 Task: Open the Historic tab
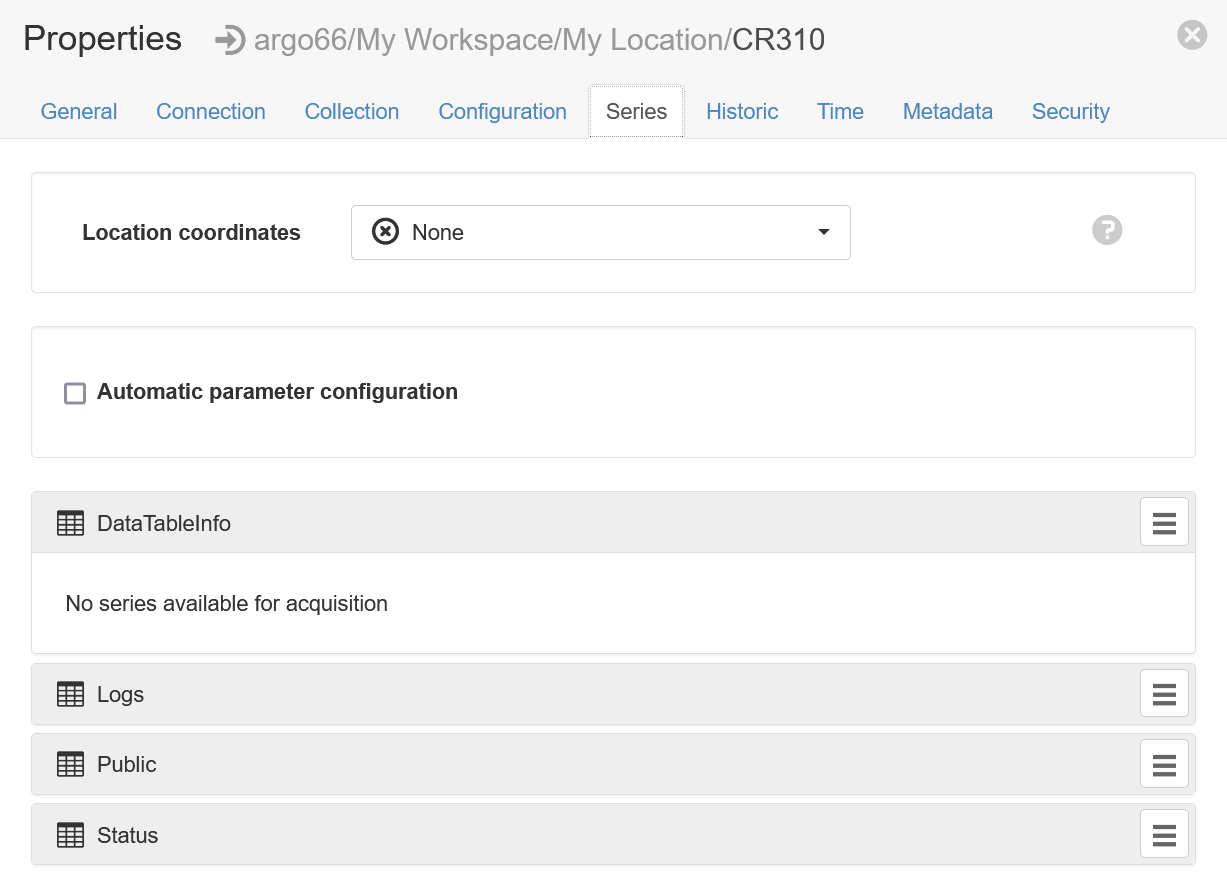(x=742, y=111)
